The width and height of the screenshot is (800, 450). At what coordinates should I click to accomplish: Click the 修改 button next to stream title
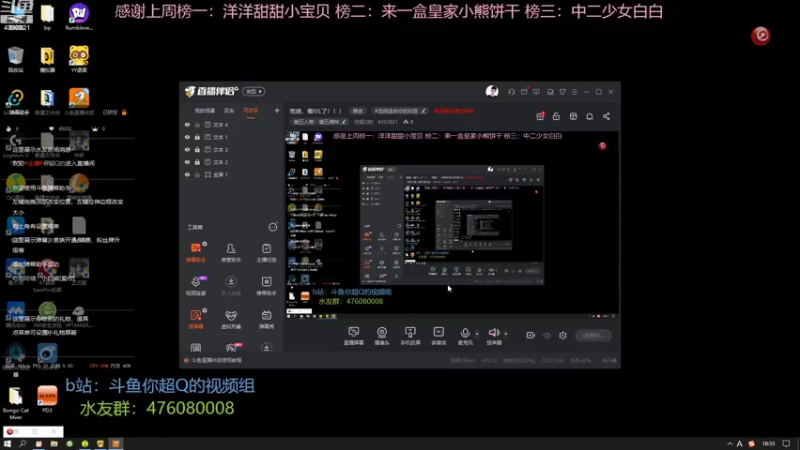point(358,111)
